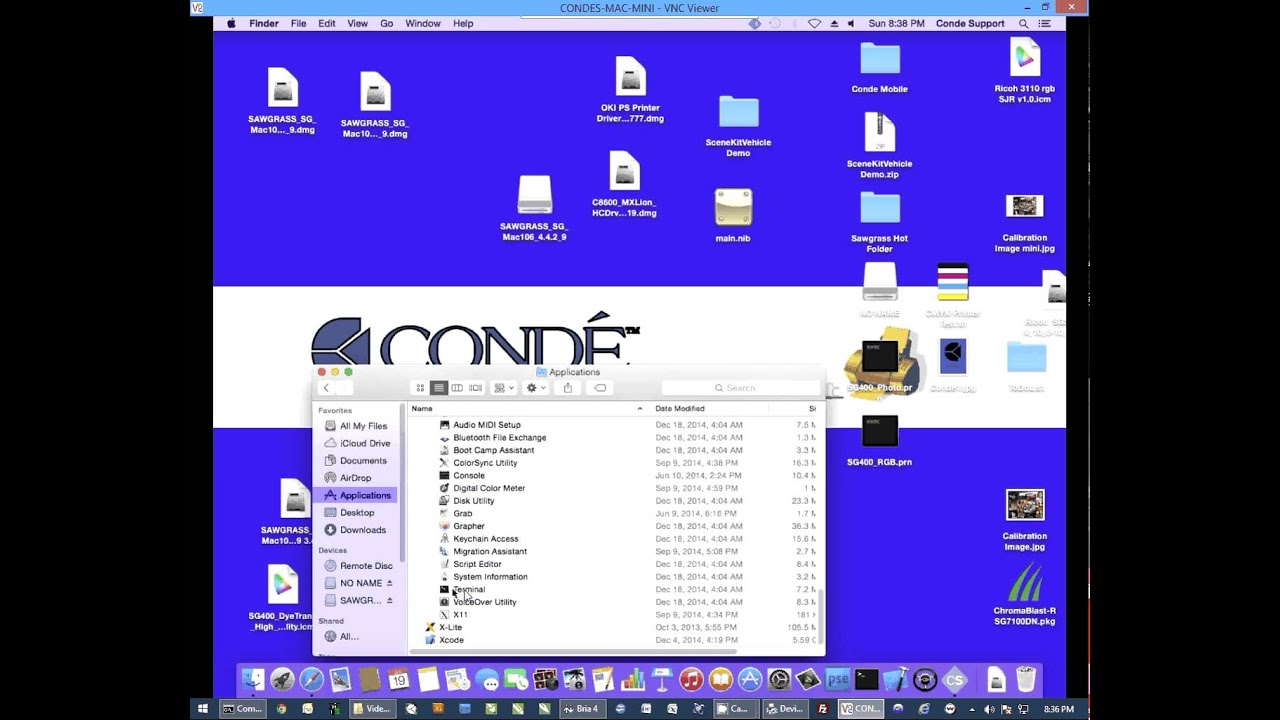Open Finder from the Dock
The width and height of the screenshot is (1280, 720).
(x=253, y=680)
